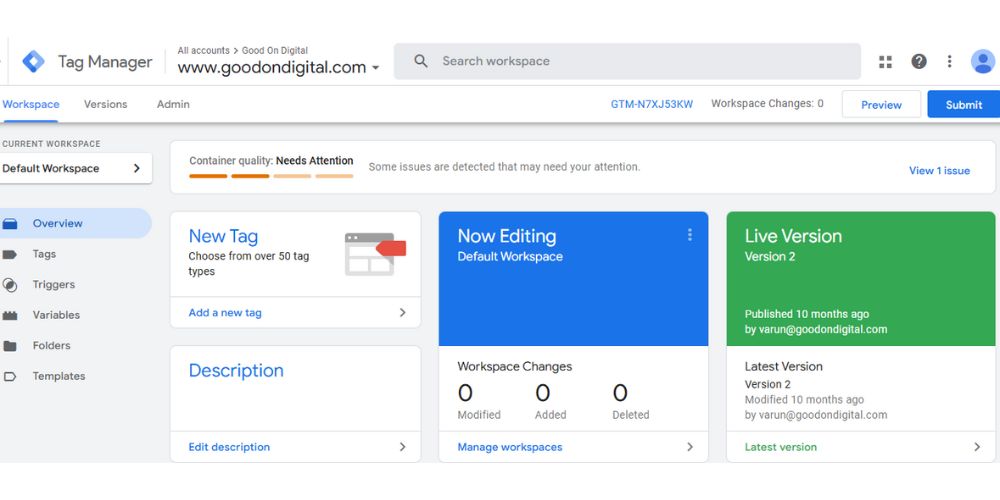Open the Now Editing card kebab menu
Viewport: 1000px width, 500px height.
coord(689,235)
